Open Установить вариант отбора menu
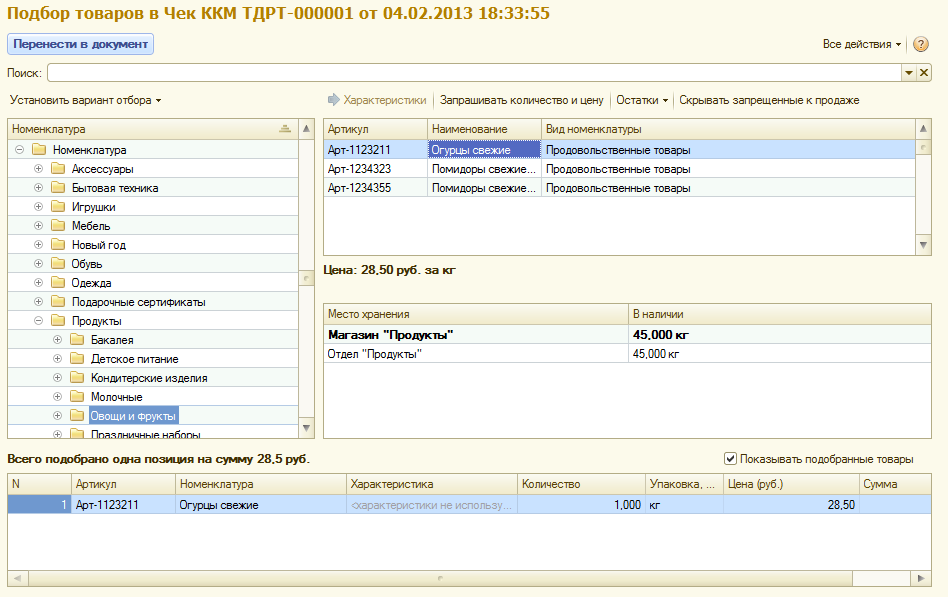This screenshot has height=597, width=948. [x=85, y=100]
